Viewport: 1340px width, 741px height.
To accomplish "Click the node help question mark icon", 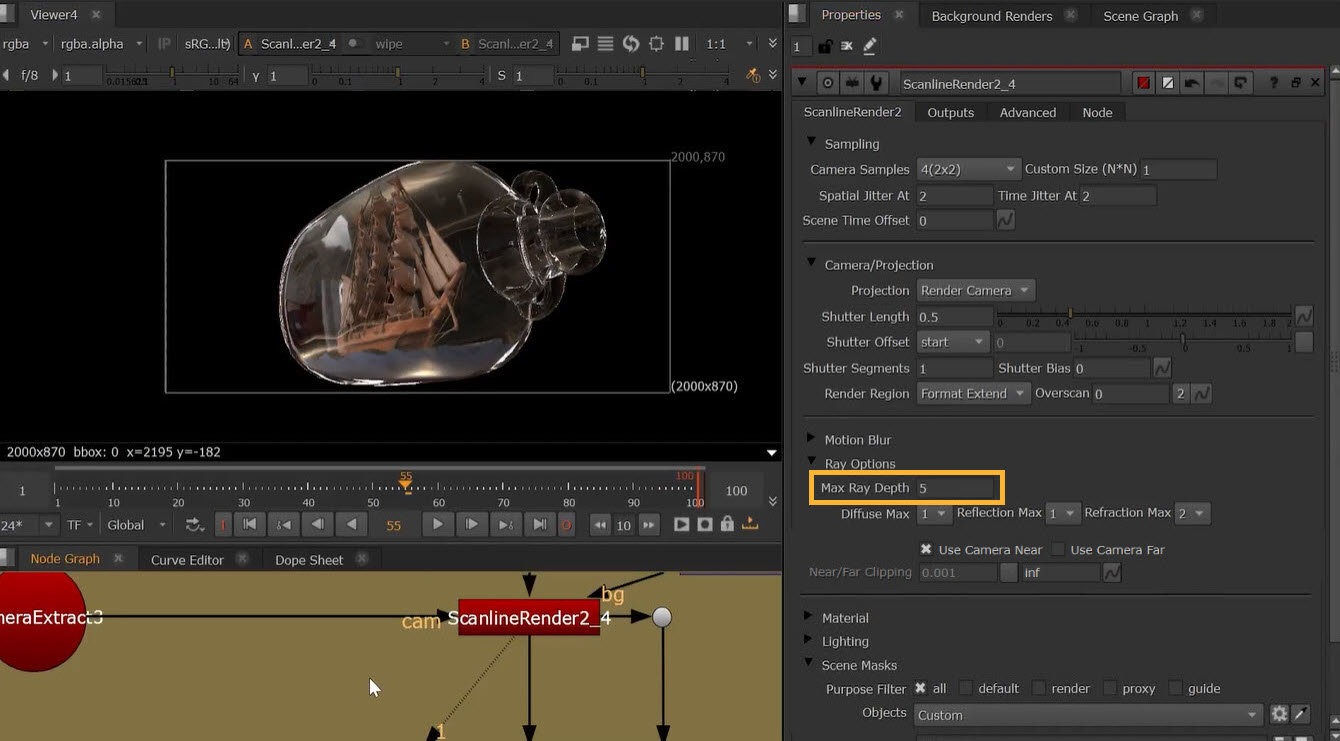I will [x=1273, y=84].
